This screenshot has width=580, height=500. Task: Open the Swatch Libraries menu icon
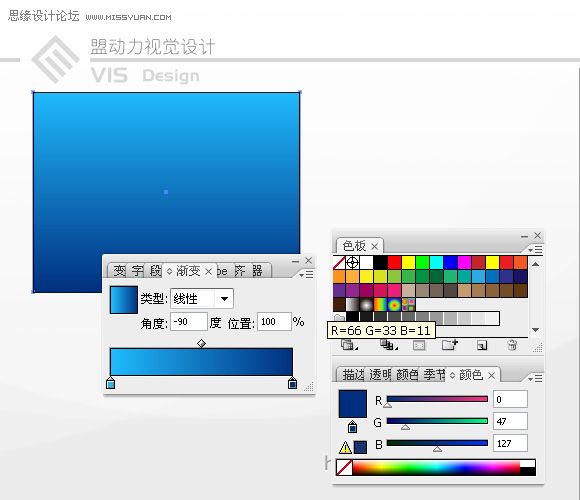348,345
